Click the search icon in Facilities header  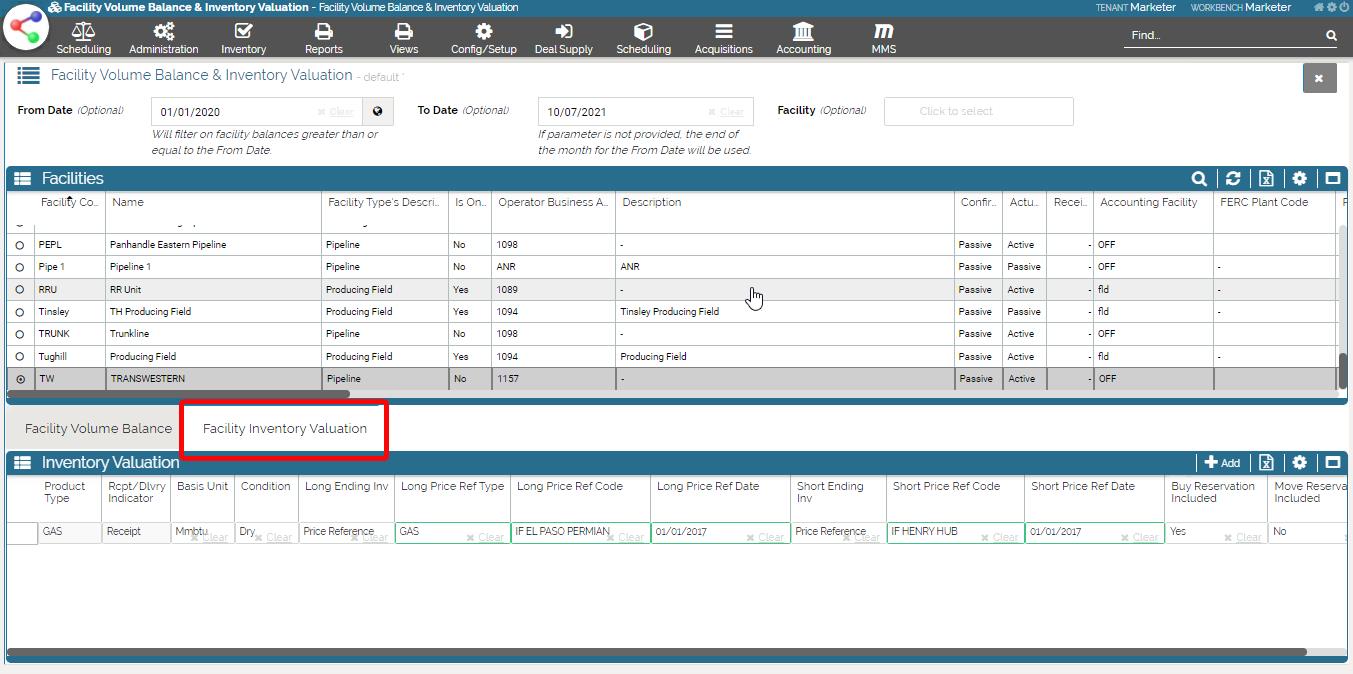(x=1198, y=179)
